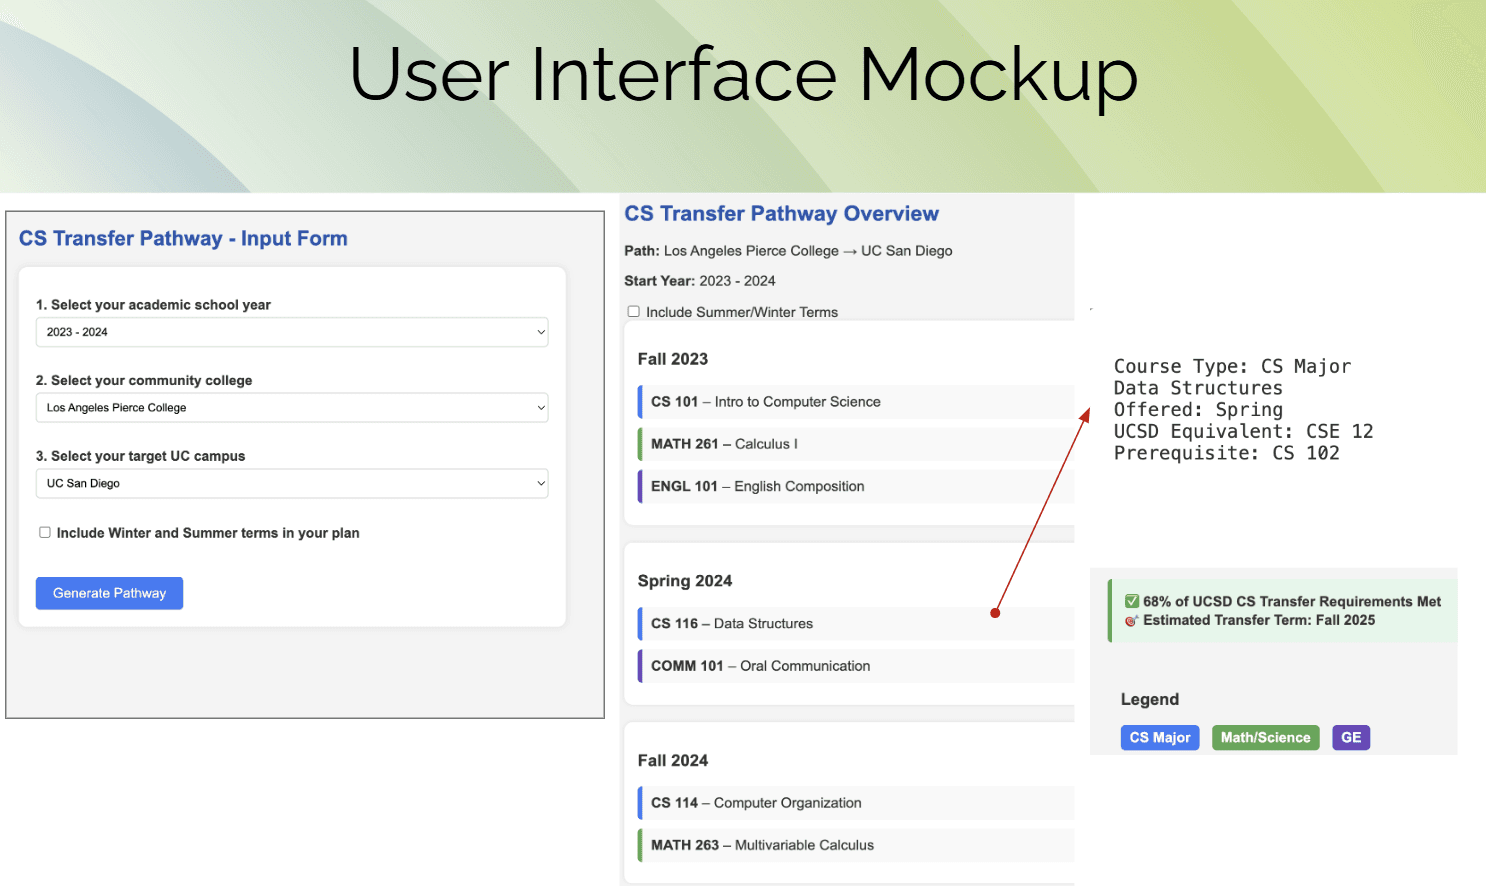
Task: Click the purple GE legend swatch
Action: [x=1351, y=738]
